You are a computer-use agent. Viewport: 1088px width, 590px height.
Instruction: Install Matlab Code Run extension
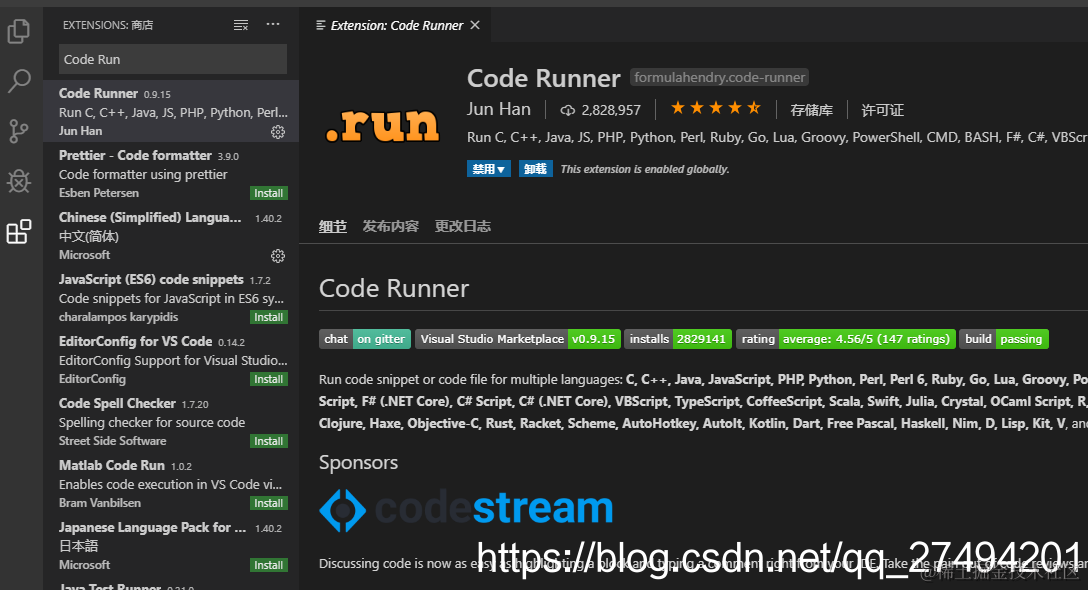tap(269, 503)
